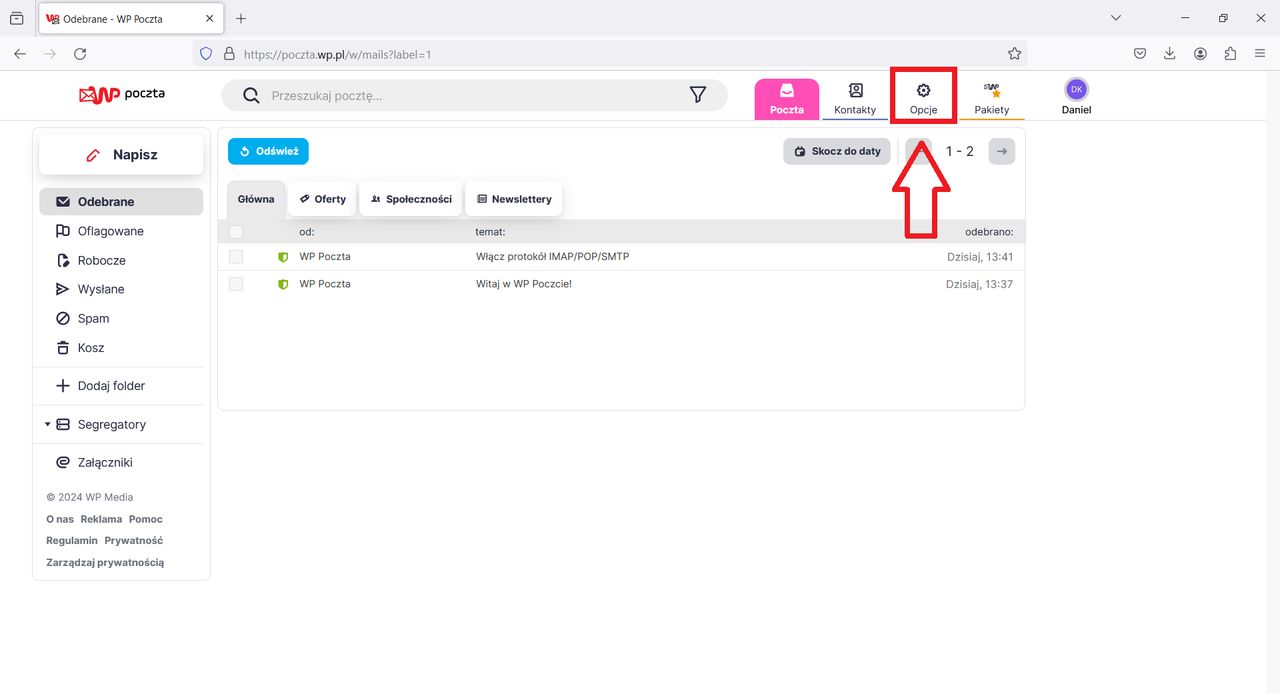The height and width of the screenshot is (694, 1280).
Task: Switch to the Społeczności tab
Action: pos(411,199)
